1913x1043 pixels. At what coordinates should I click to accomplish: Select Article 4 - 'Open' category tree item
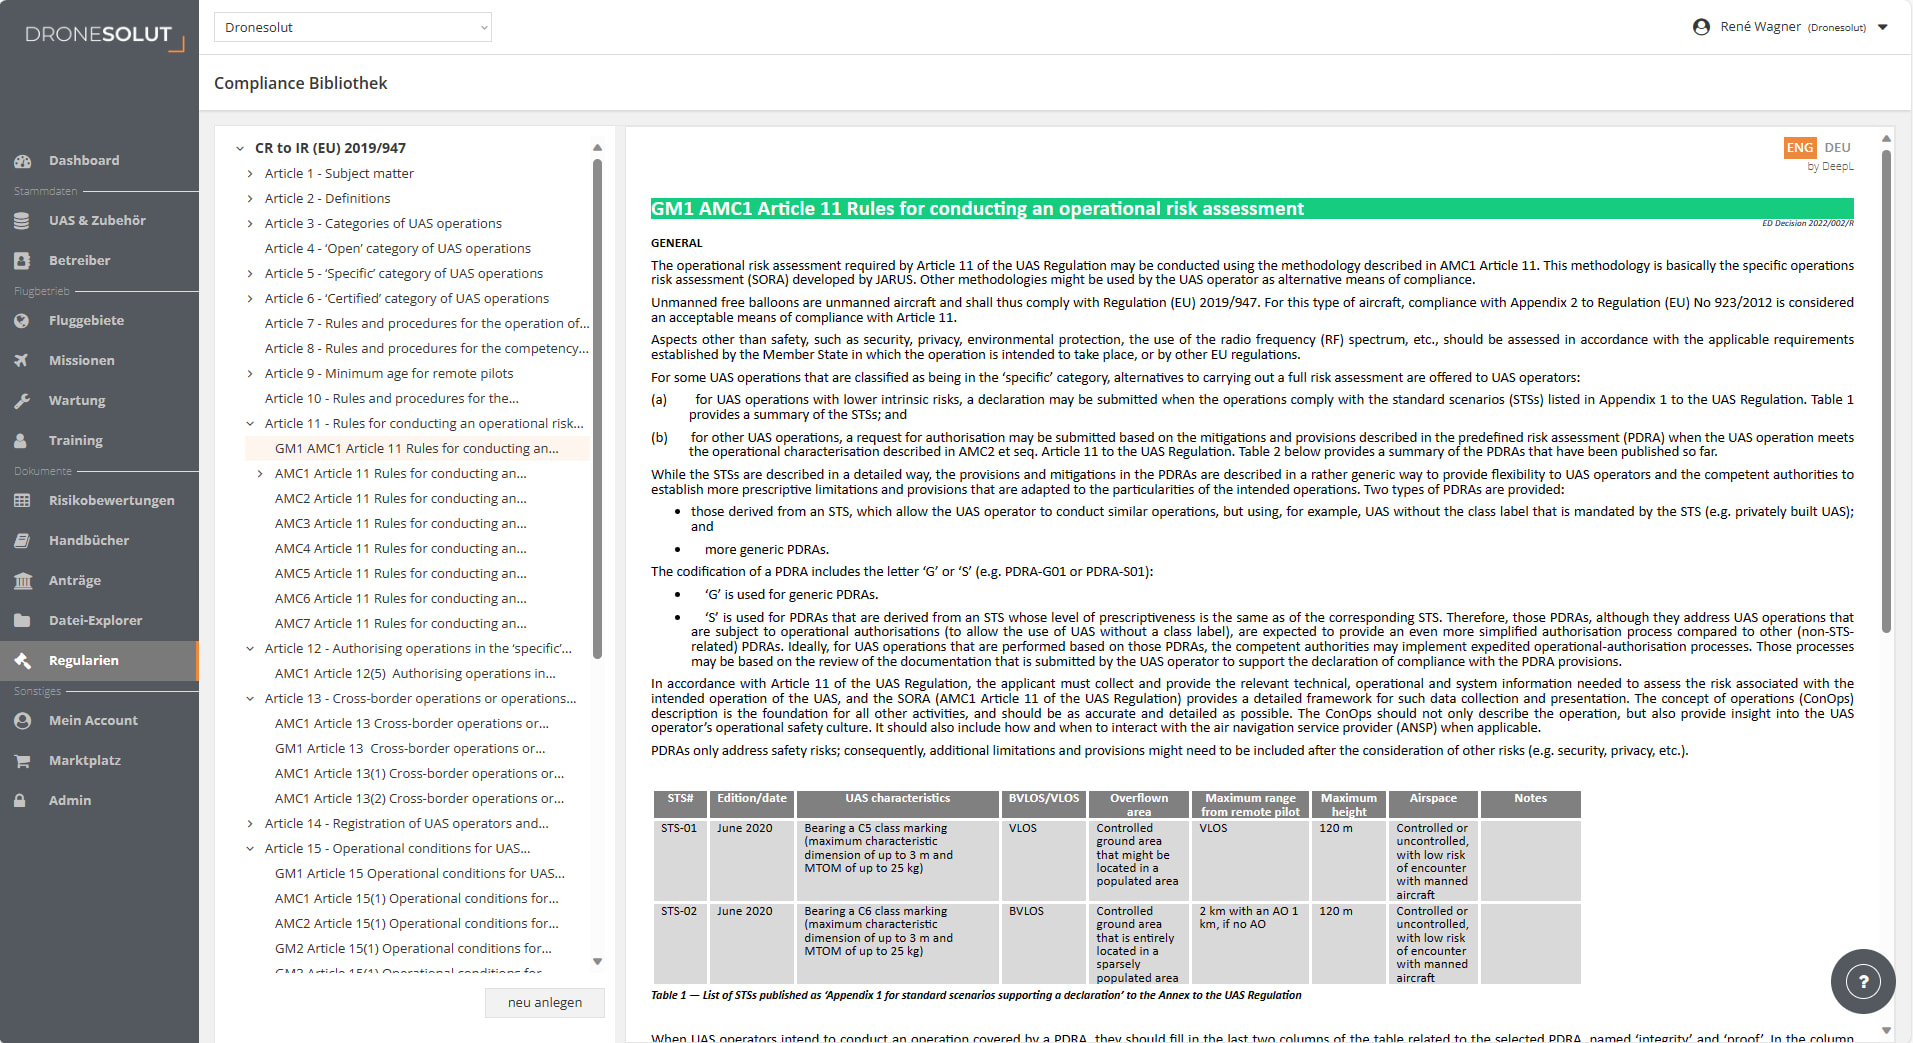tap(398, 249)
